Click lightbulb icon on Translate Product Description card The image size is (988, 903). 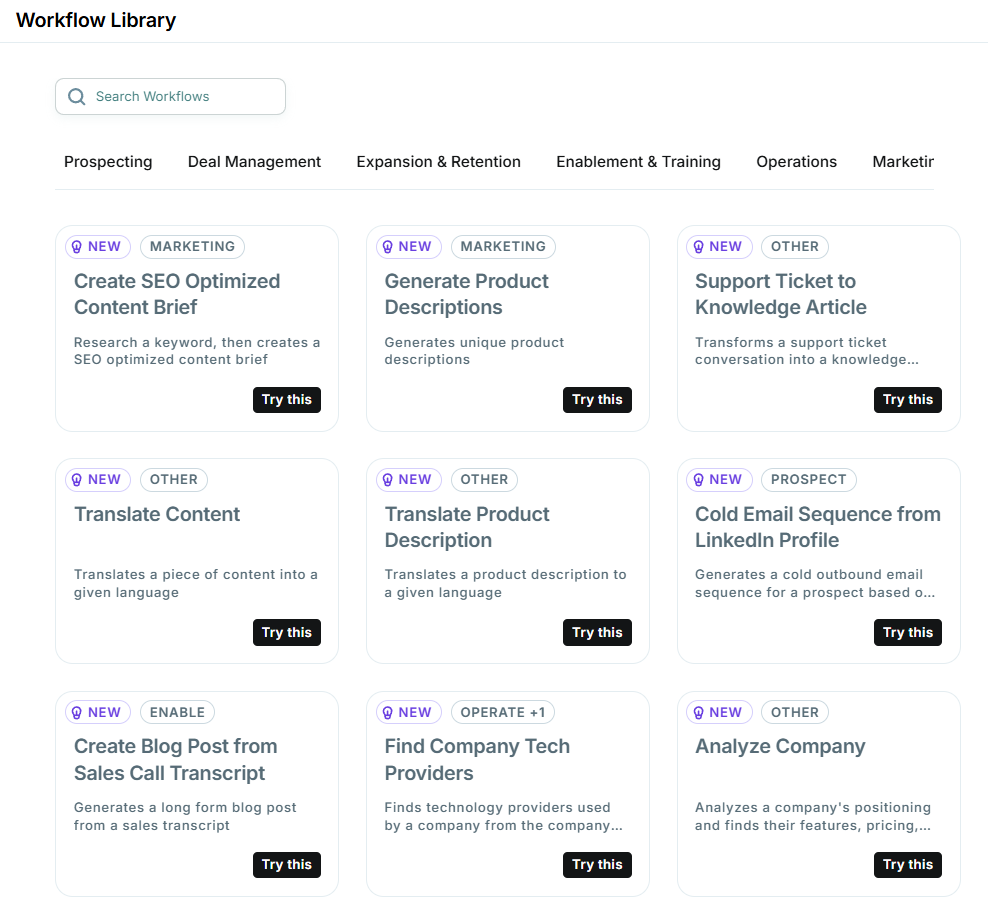coord(388,480)
